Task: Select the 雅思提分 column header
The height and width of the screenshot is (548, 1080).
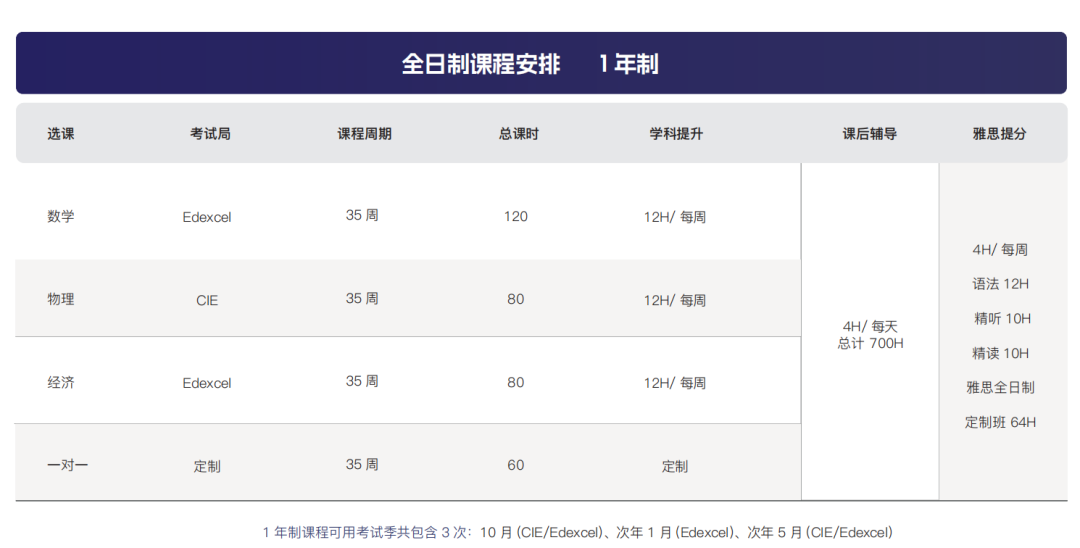Action: [x=999, y=134]
